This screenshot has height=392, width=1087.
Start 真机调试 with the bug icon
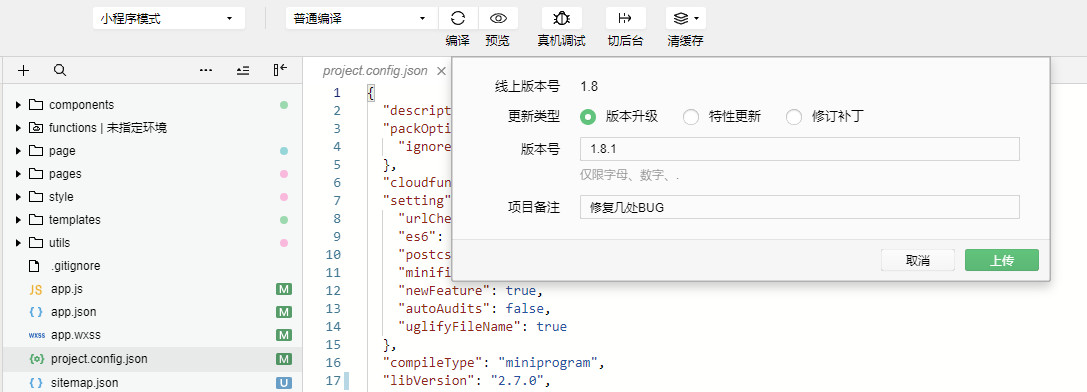pyautogui.click(x=562, y=18)
